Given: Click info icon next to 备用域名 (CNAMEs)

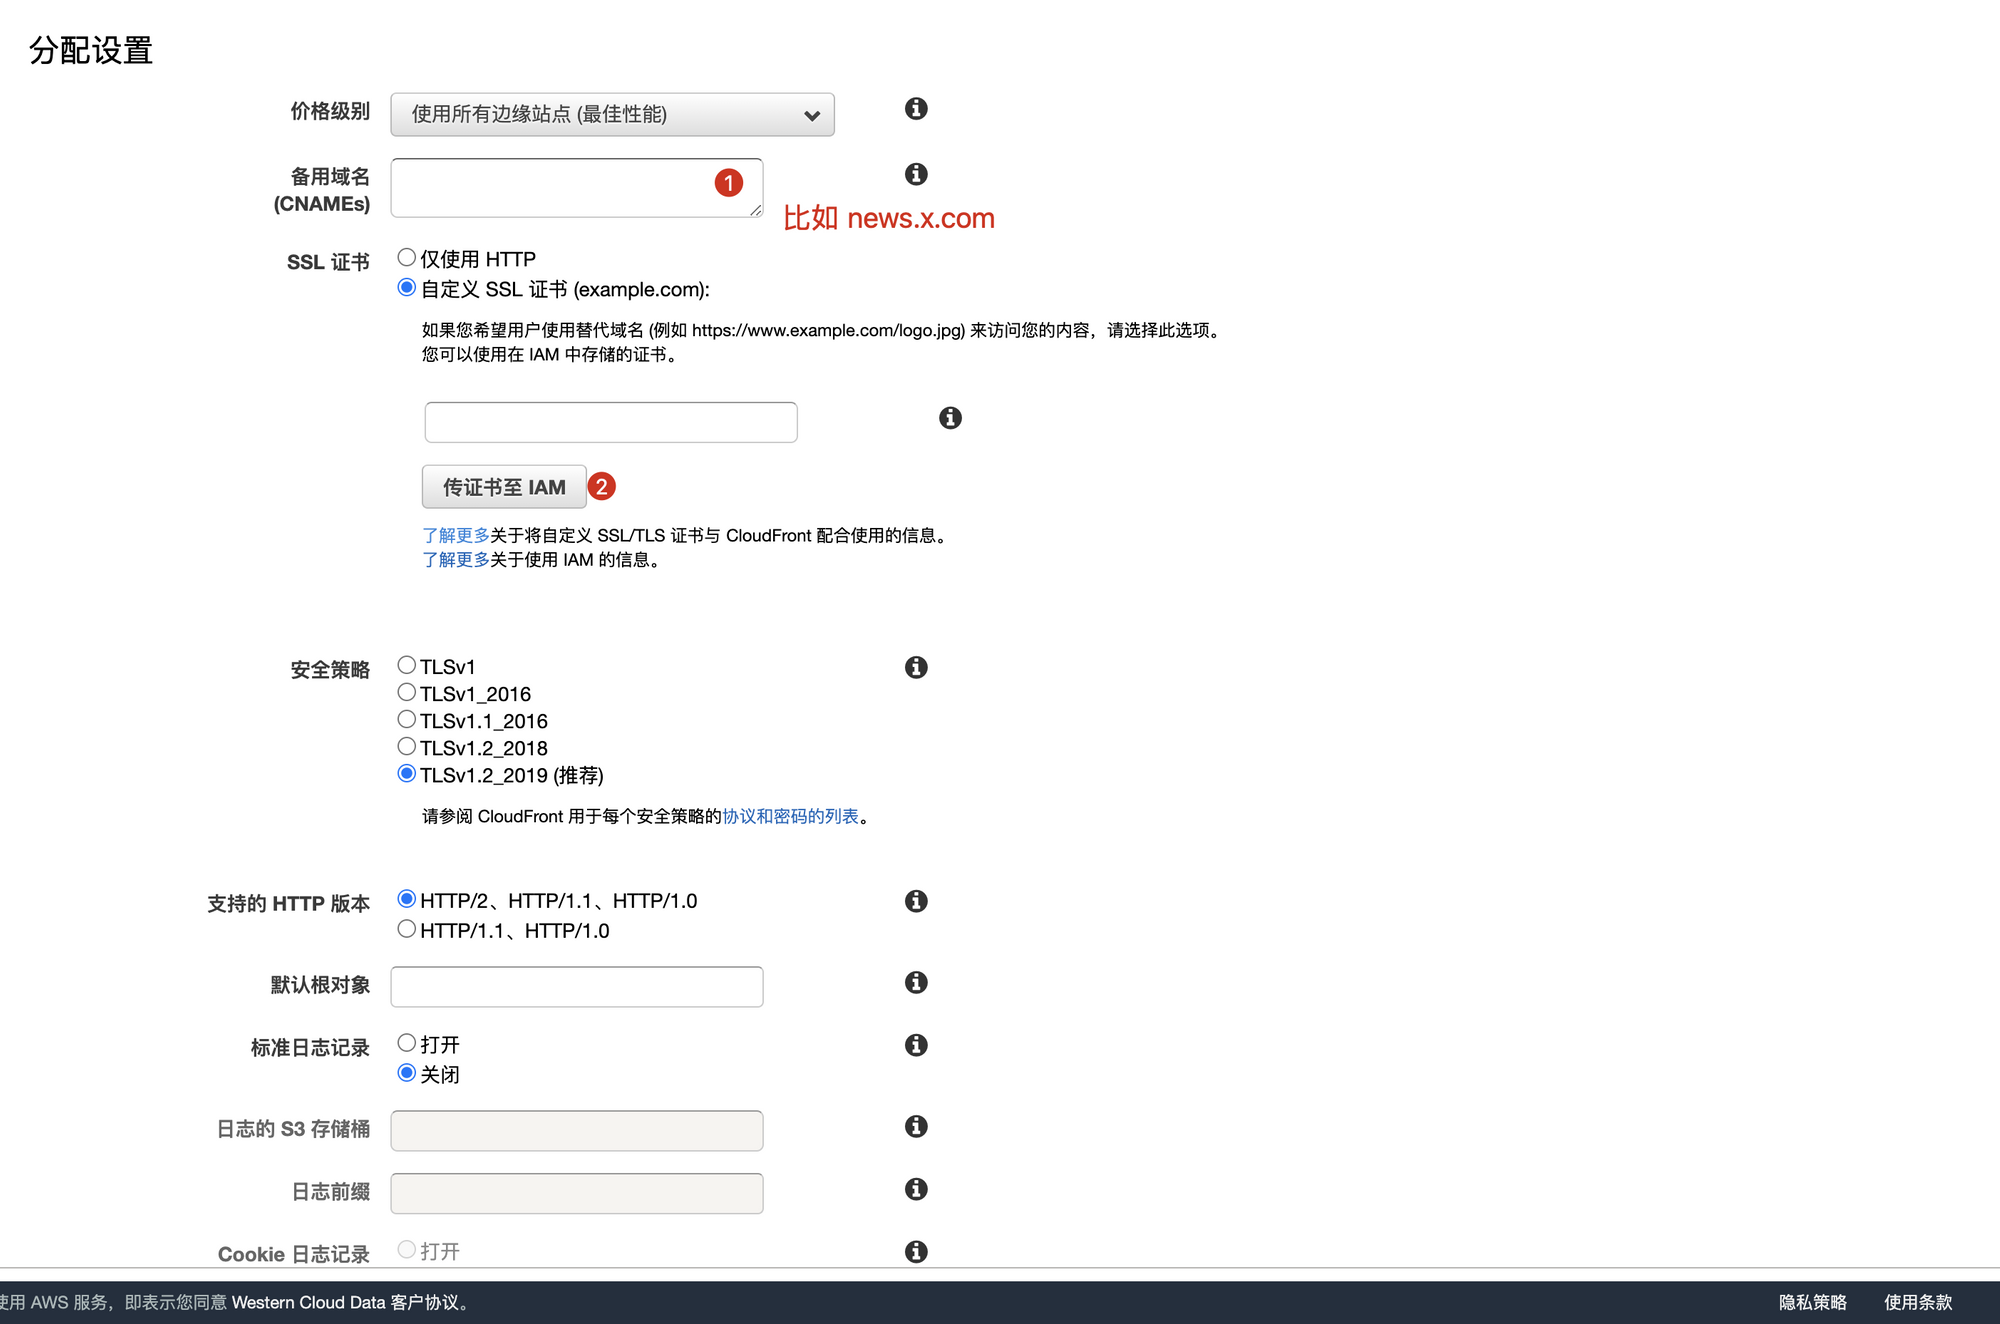Looking at the screenshot, I should click(x=916, y=174).
